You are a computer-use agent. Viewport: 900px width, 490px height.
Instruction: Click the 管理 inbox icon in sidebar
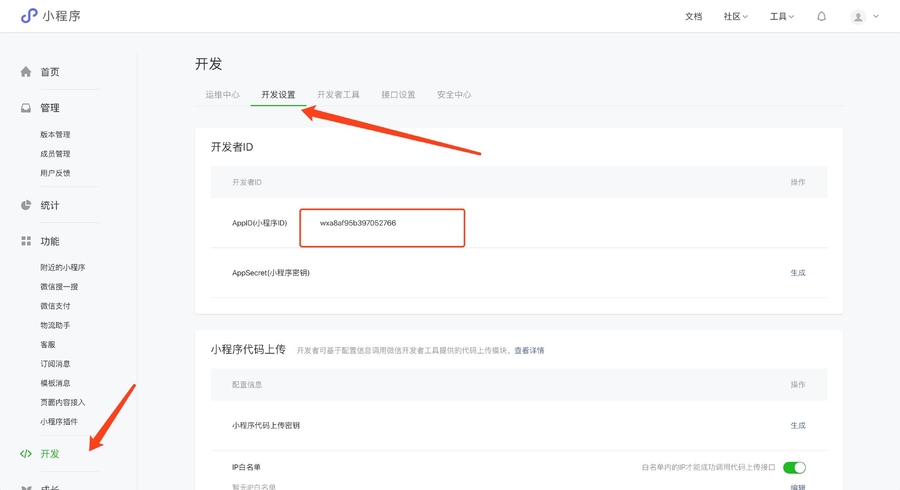(x=26, y=108)
